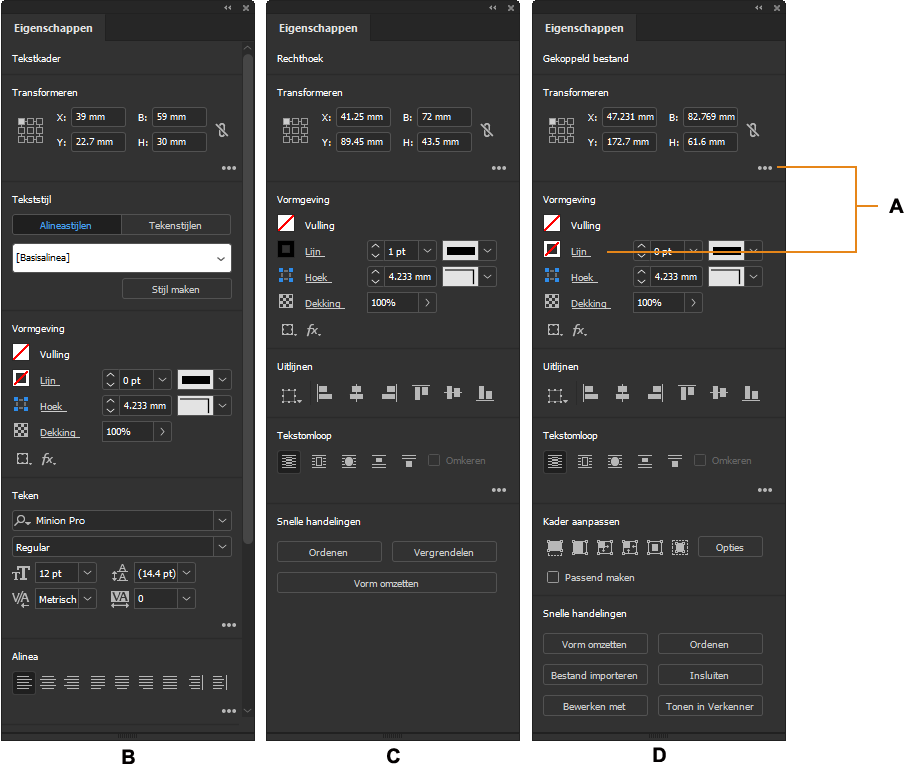Image resolution: width=910 pixels, height=772 pixels.
Task: Open the [Basisalinea] paragraph style dropdown
Action: (122, 258)
